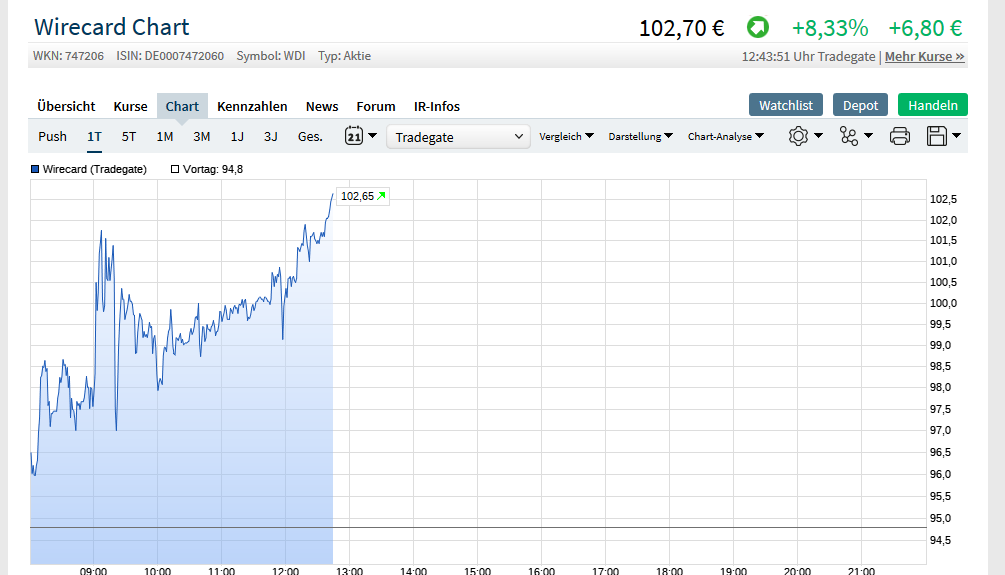This screenshot has width=1005, height=575.
Task: Open the chart settings gear icon
Action: (798, 136)
